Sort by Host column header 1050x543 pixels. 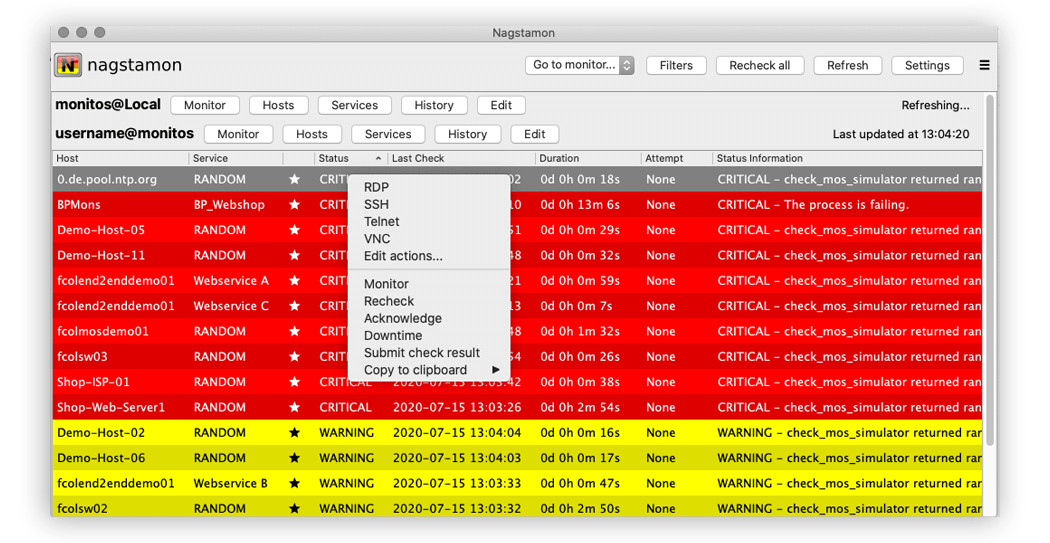121,159
